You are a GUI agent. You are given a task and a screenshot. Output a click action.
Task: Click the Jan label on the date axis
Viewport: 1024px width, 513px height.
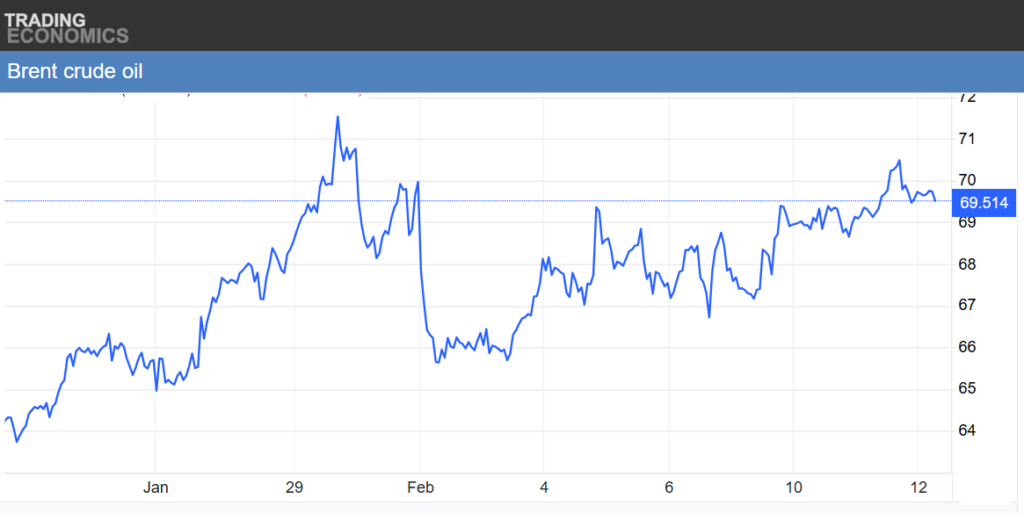tap(155, 488)
